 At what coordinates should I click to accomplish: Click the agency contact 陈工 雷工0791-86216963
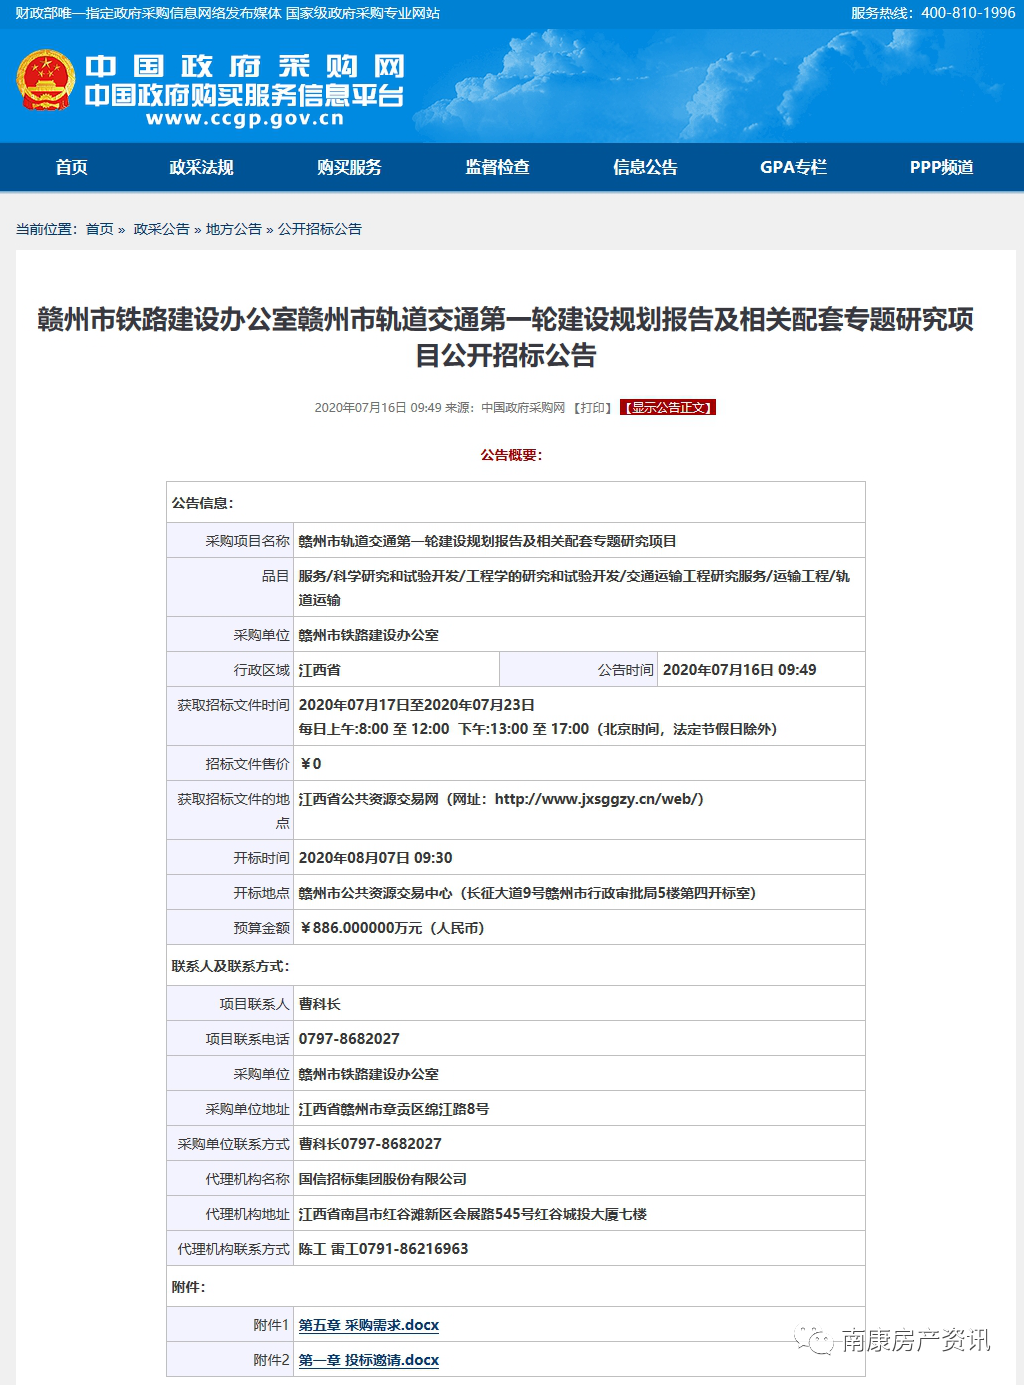click(383, 1249)
